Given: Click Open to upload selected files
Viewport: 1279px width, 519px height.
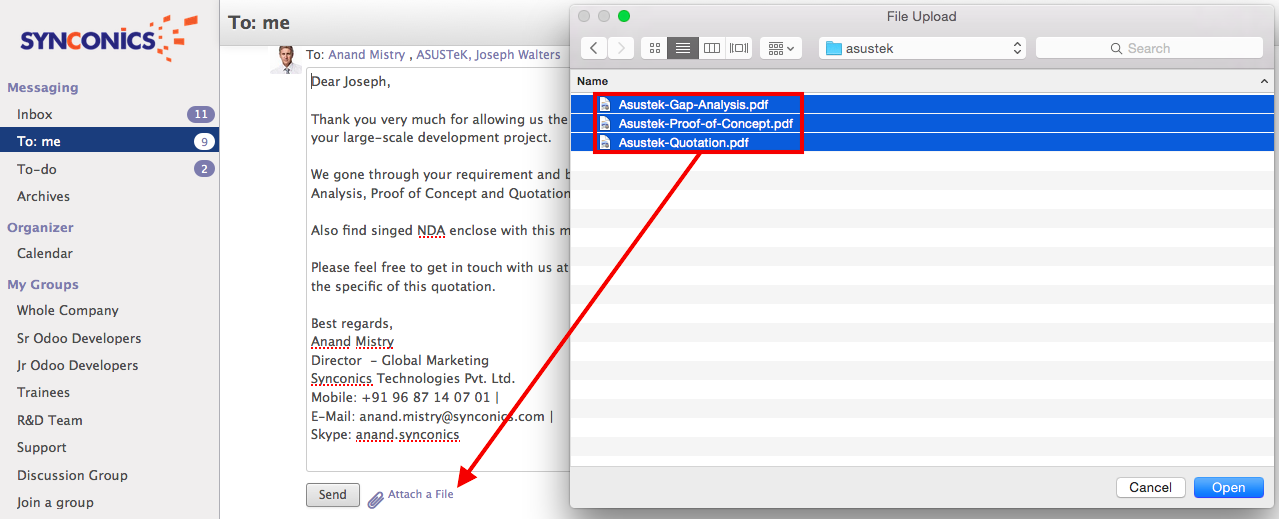Looking at the screenshot, I should click(1228, 488).
